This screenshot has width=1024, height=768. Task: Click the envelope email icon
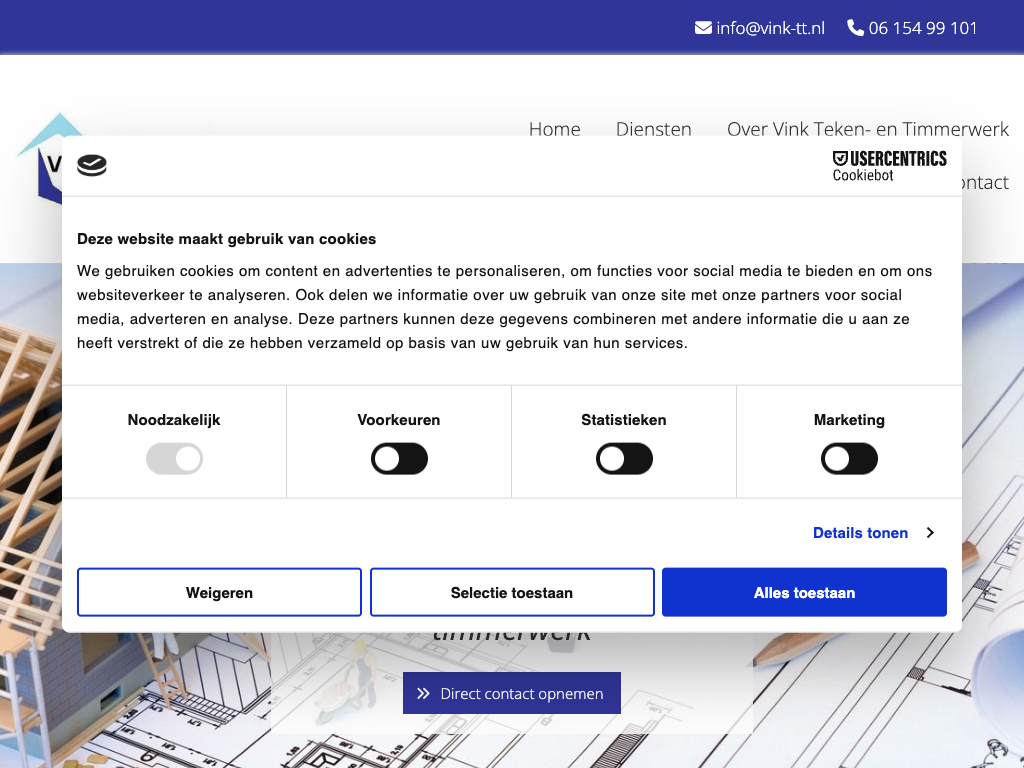(x=703, y=28)
